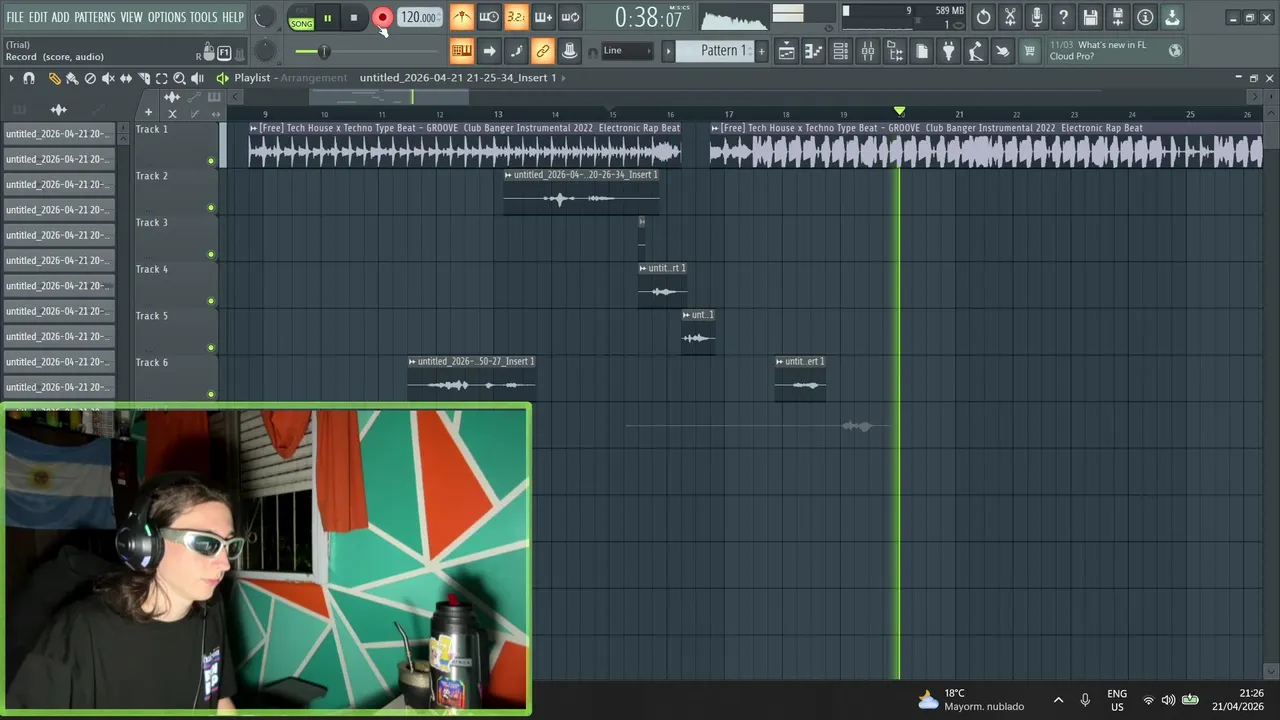Viewport: 1280px width, 720px height.
Task: Toggle loop recording
Action: (x=570, y=17)
